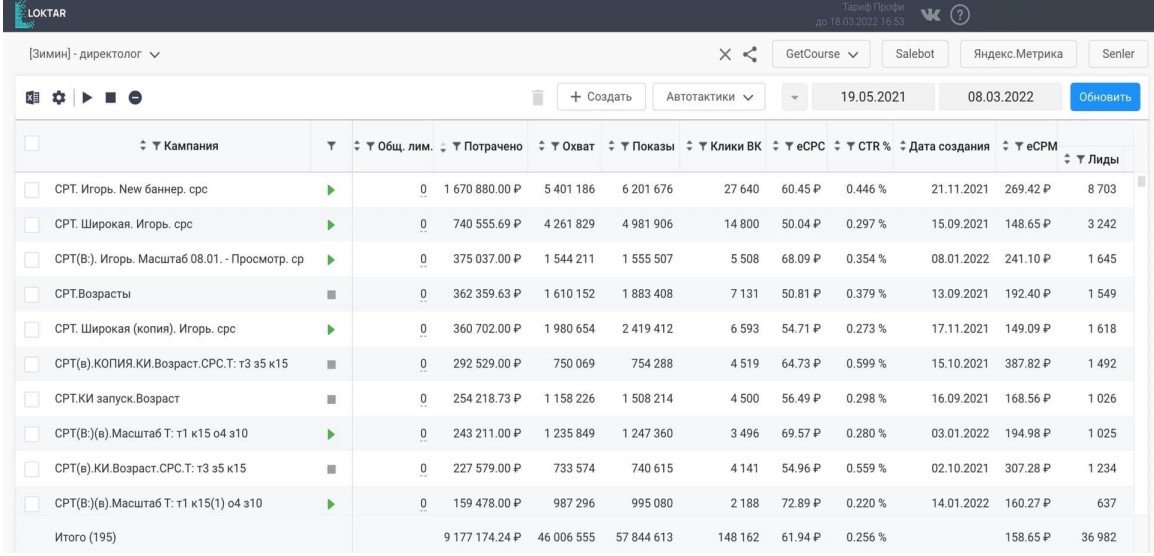Click the Salebot button
1154x556 pixels.
pos(914,53)
